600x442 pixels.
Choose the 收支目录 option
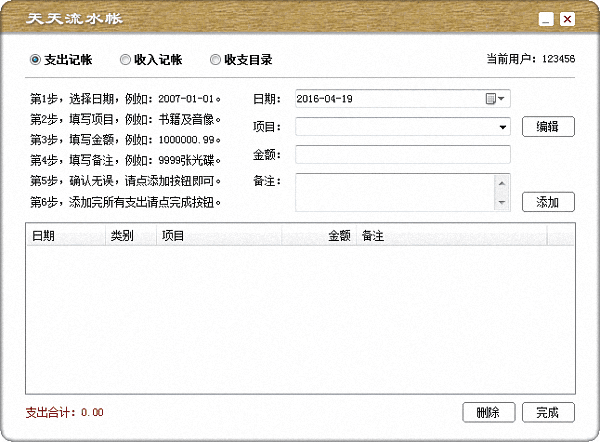coord(215,60)
